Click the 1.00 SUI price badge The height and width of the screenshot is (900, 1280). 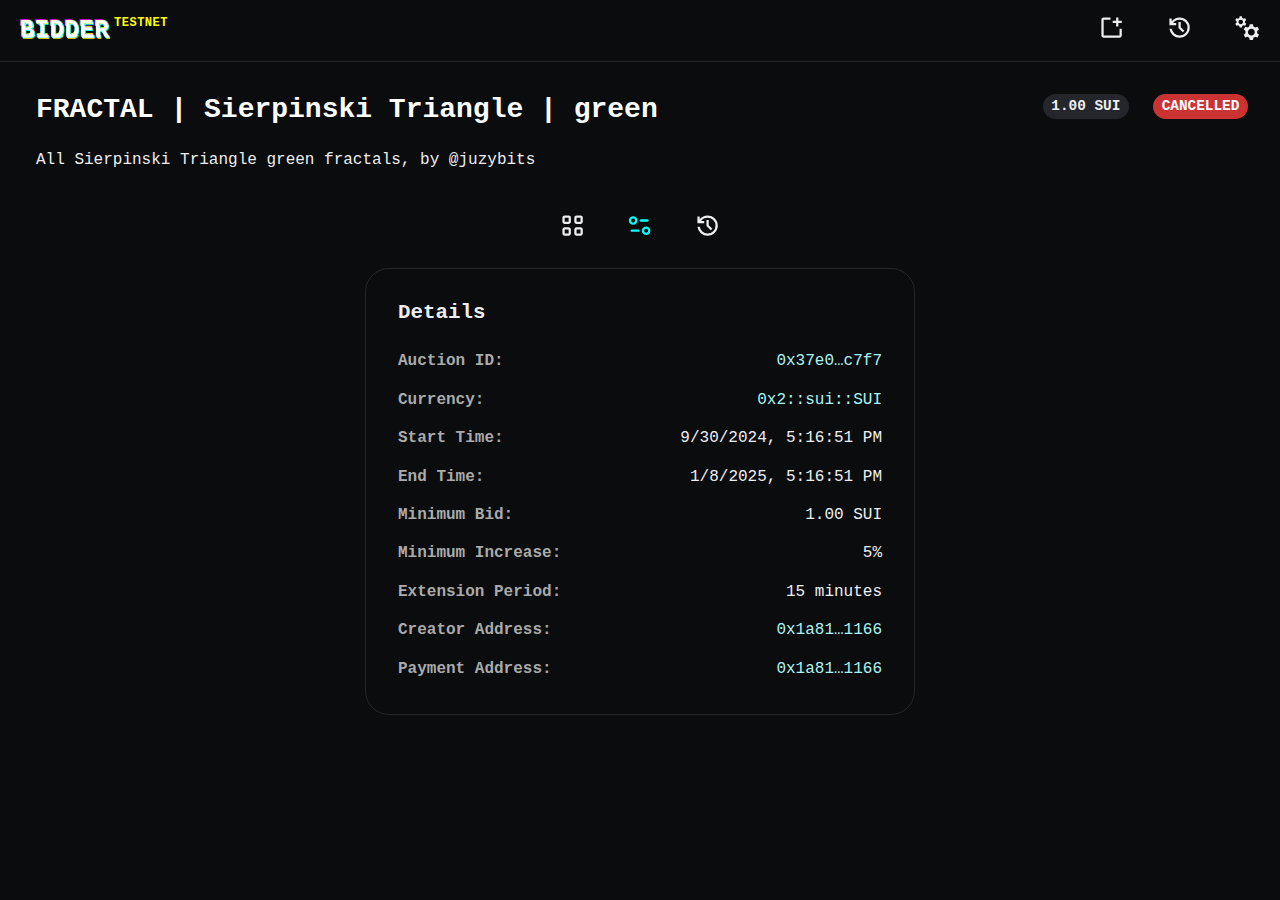tap(1086, 106)
